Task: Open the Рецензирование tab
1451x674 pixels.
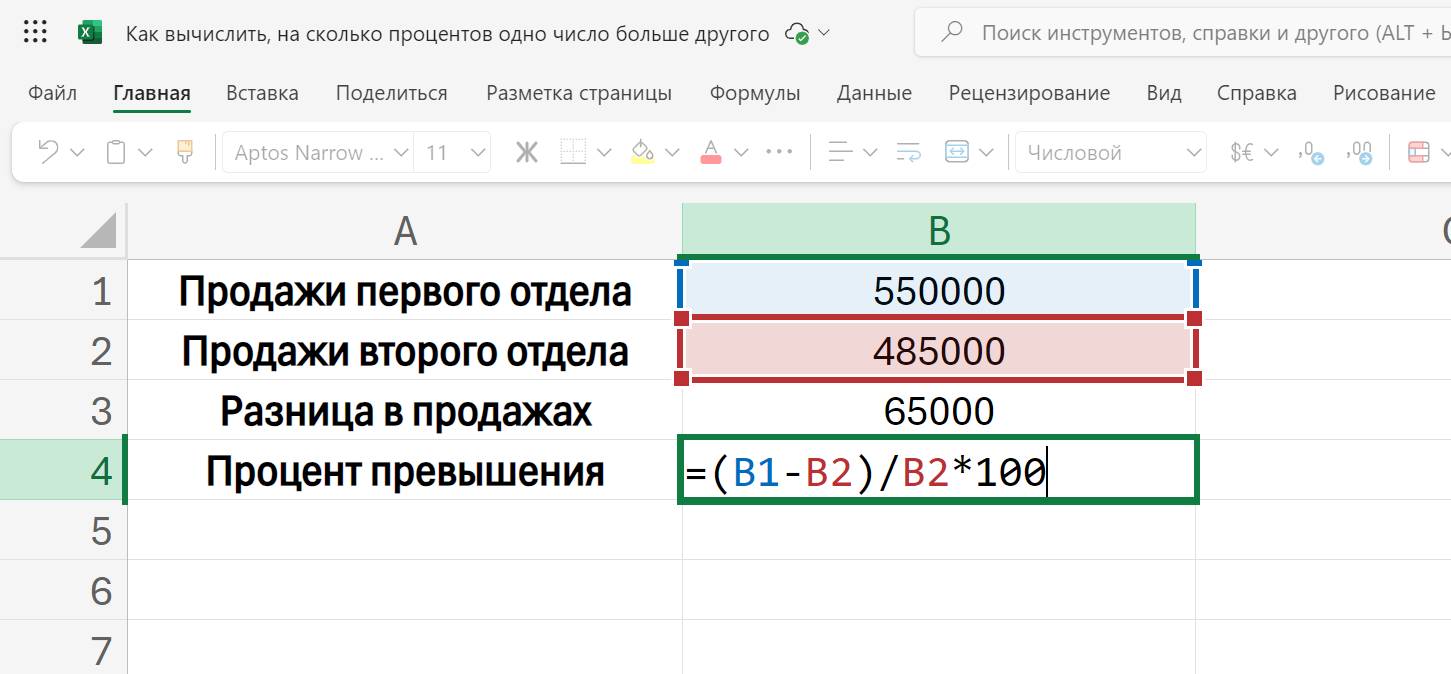Action: [1029, 92]
